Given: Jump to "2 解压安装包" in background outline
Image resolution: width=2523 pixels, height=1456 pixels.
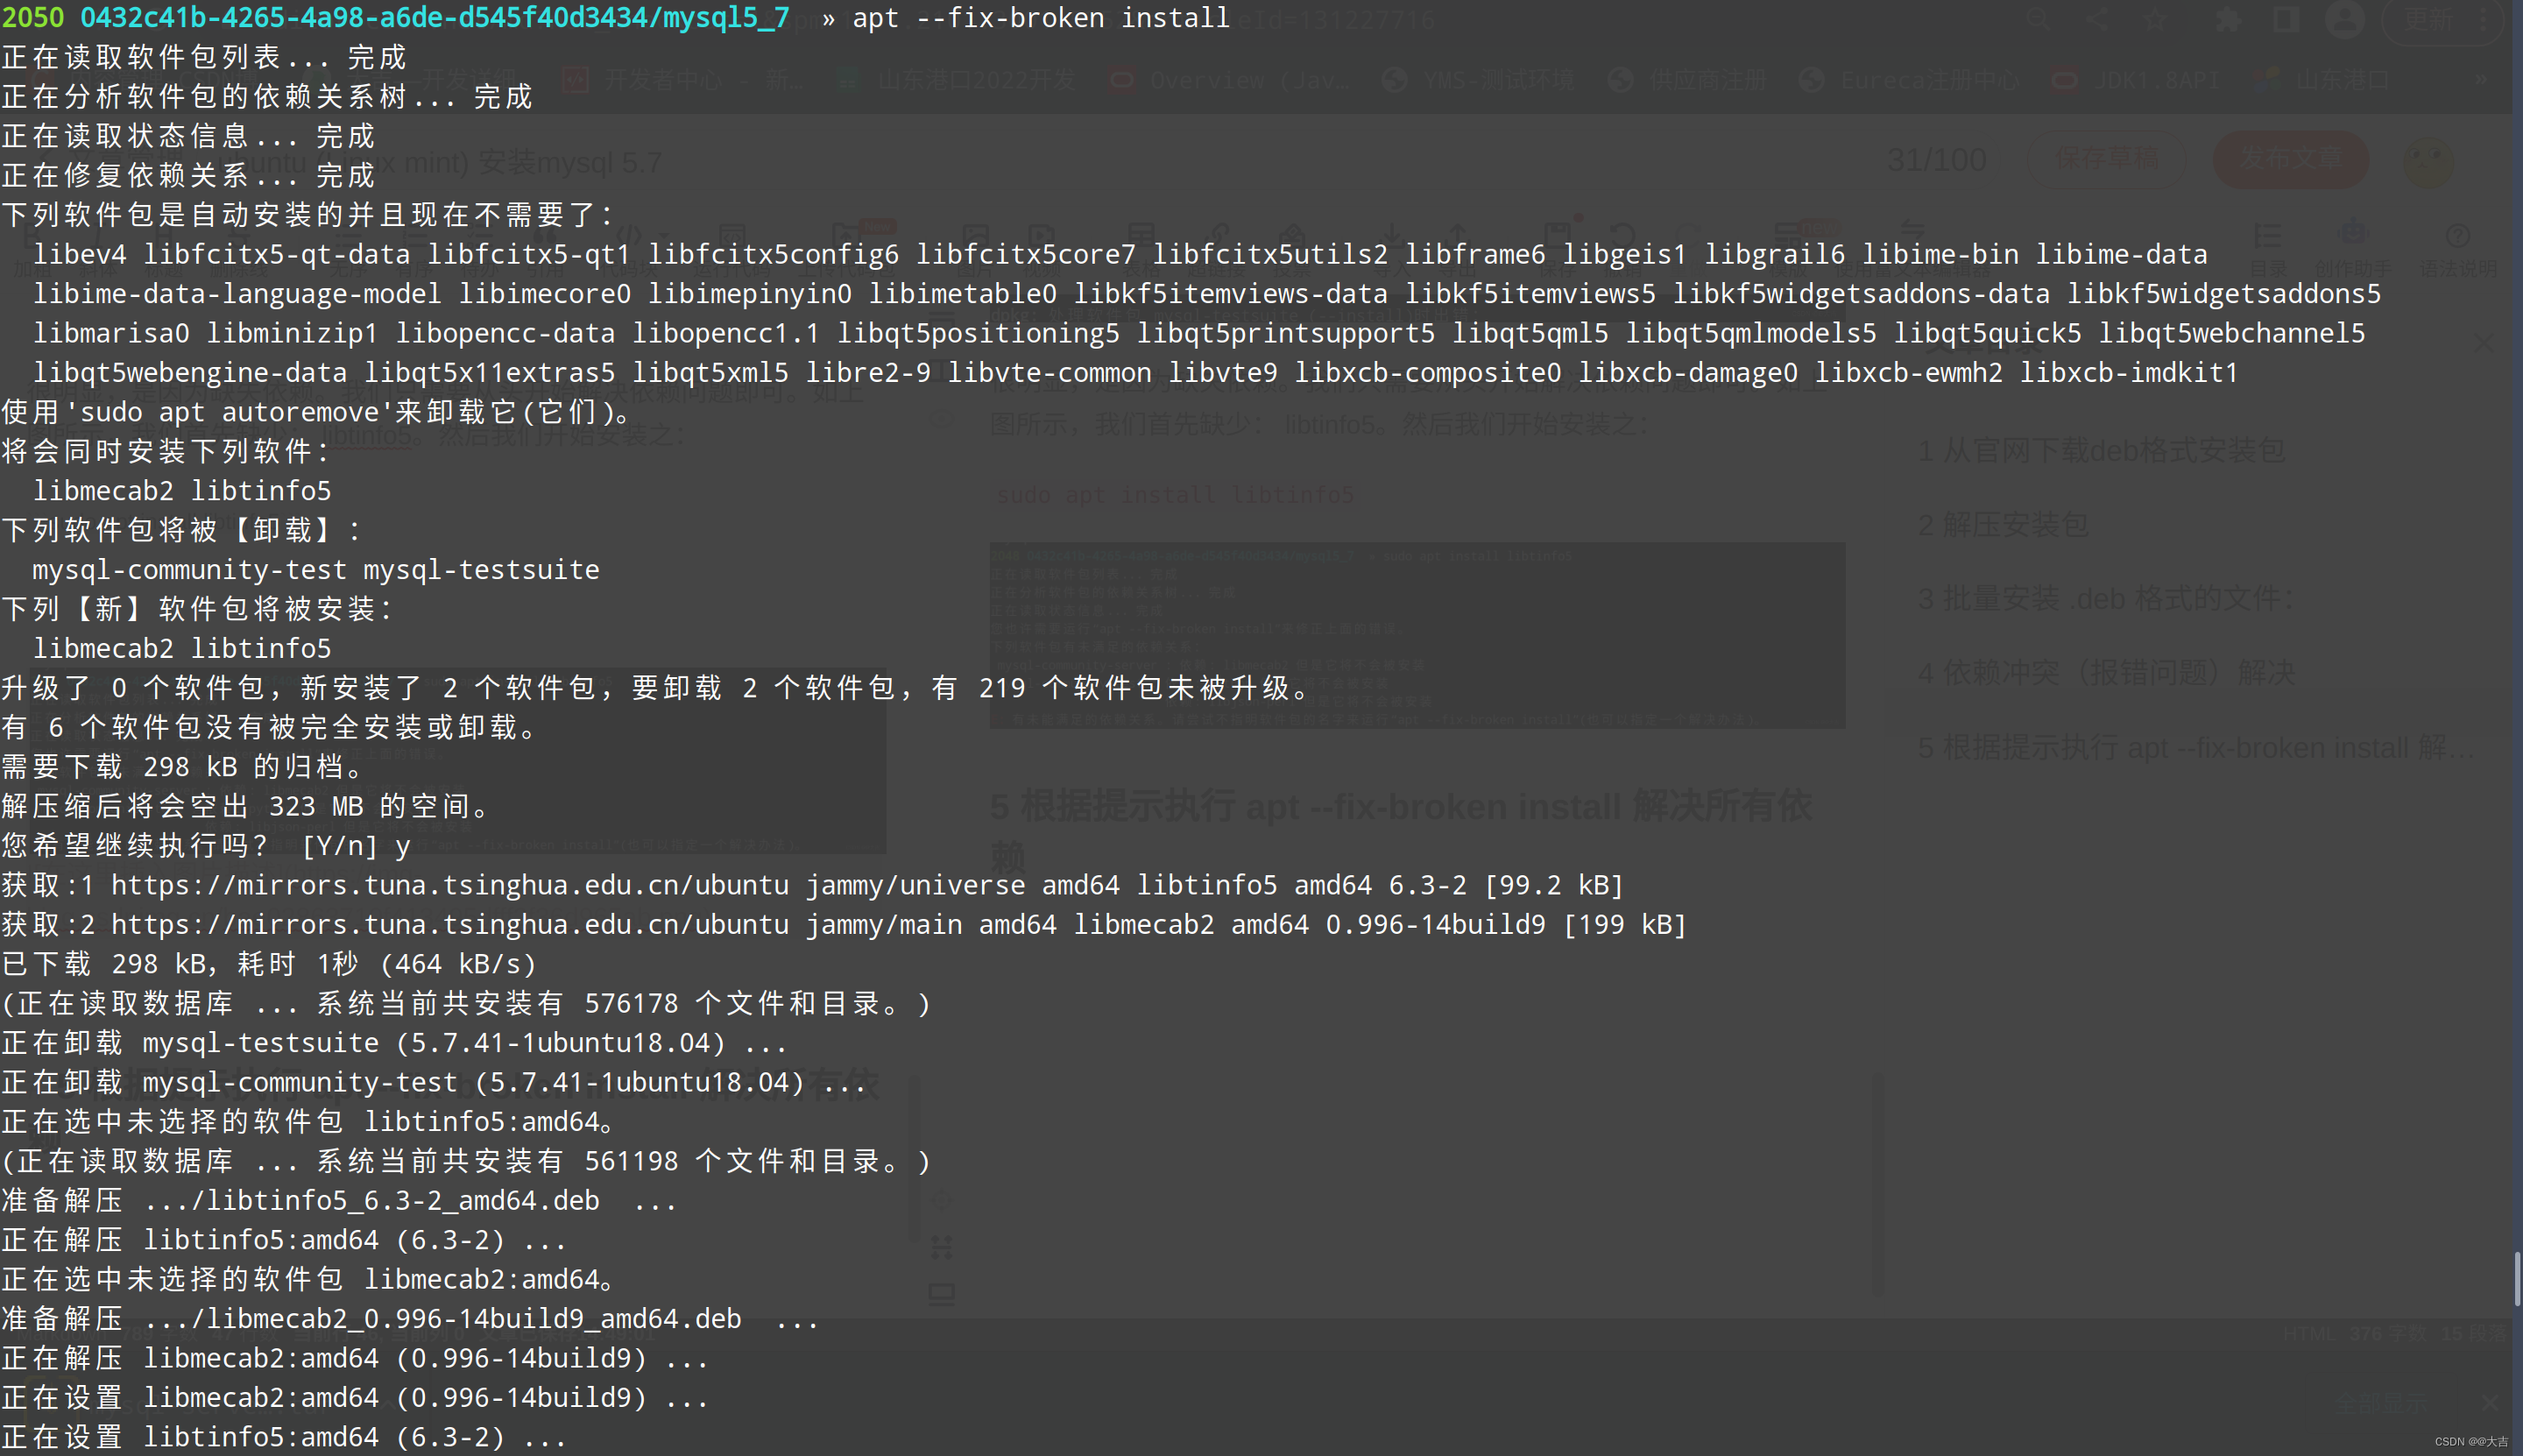Looking at the screenshot, I should pyautogui.click(x=2002, y=525).
